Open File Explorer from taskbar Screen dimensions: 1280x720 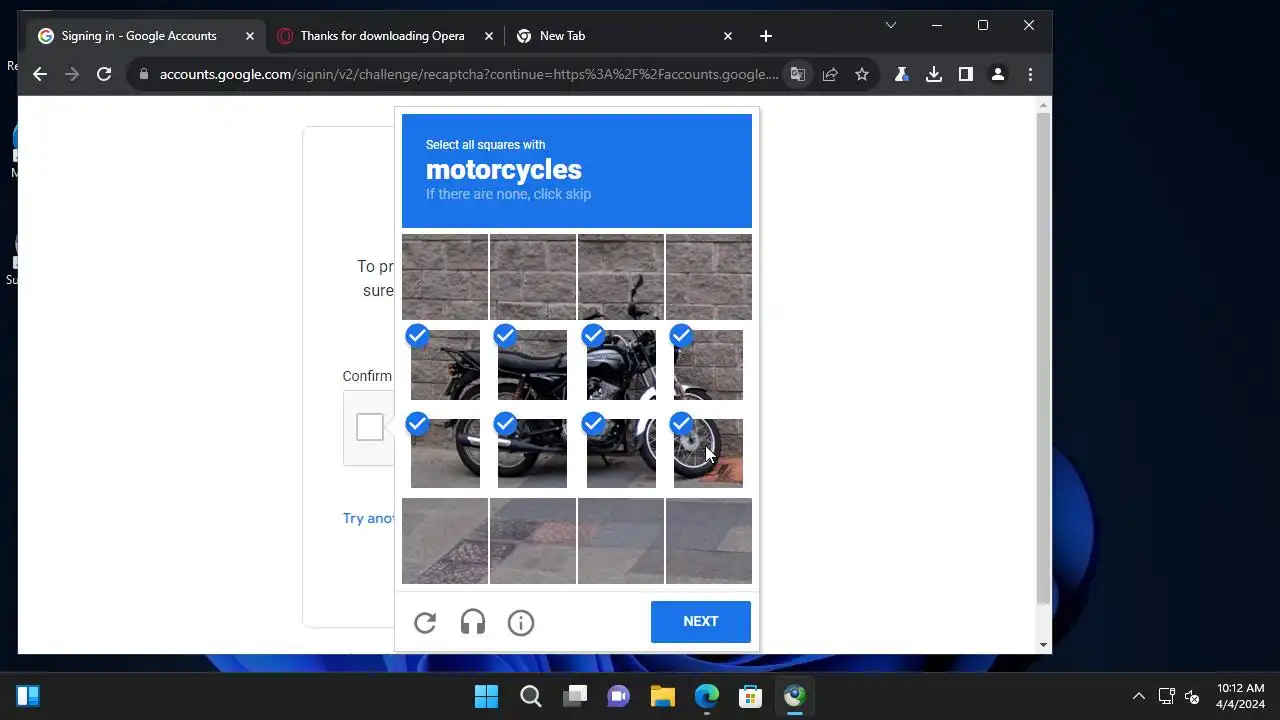[663, 696]
